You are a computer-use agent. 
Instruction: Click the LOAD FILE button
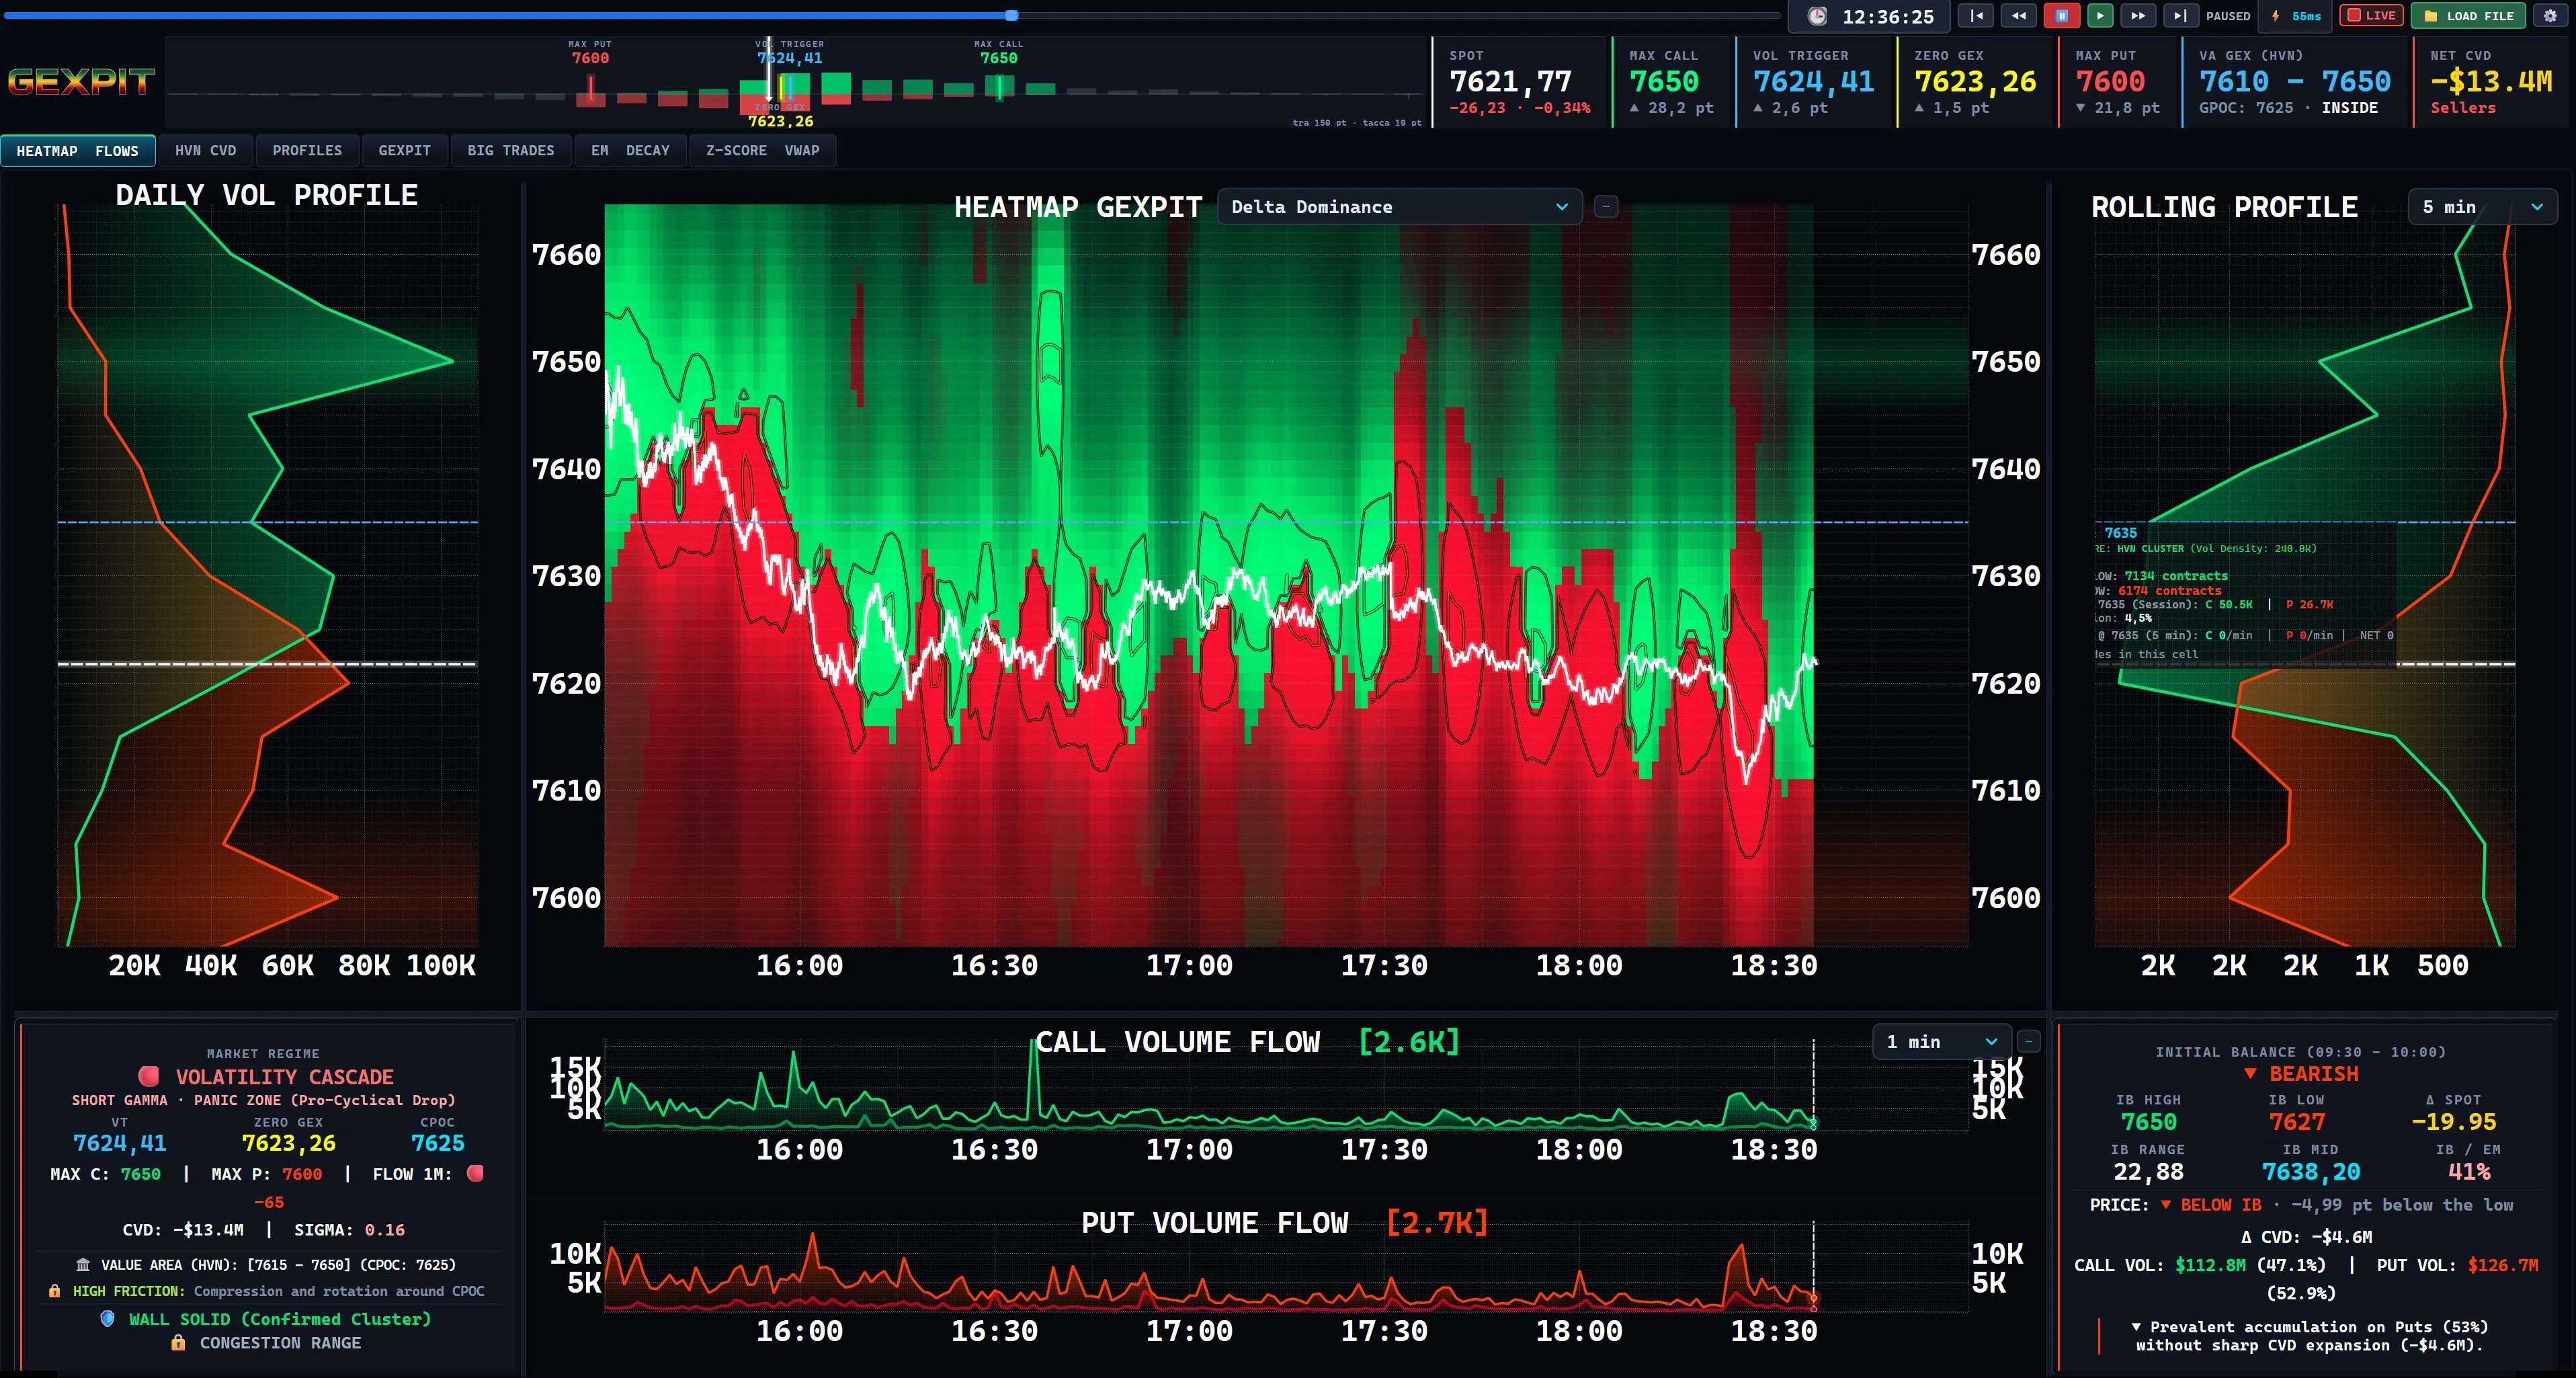pos(2468,16)
